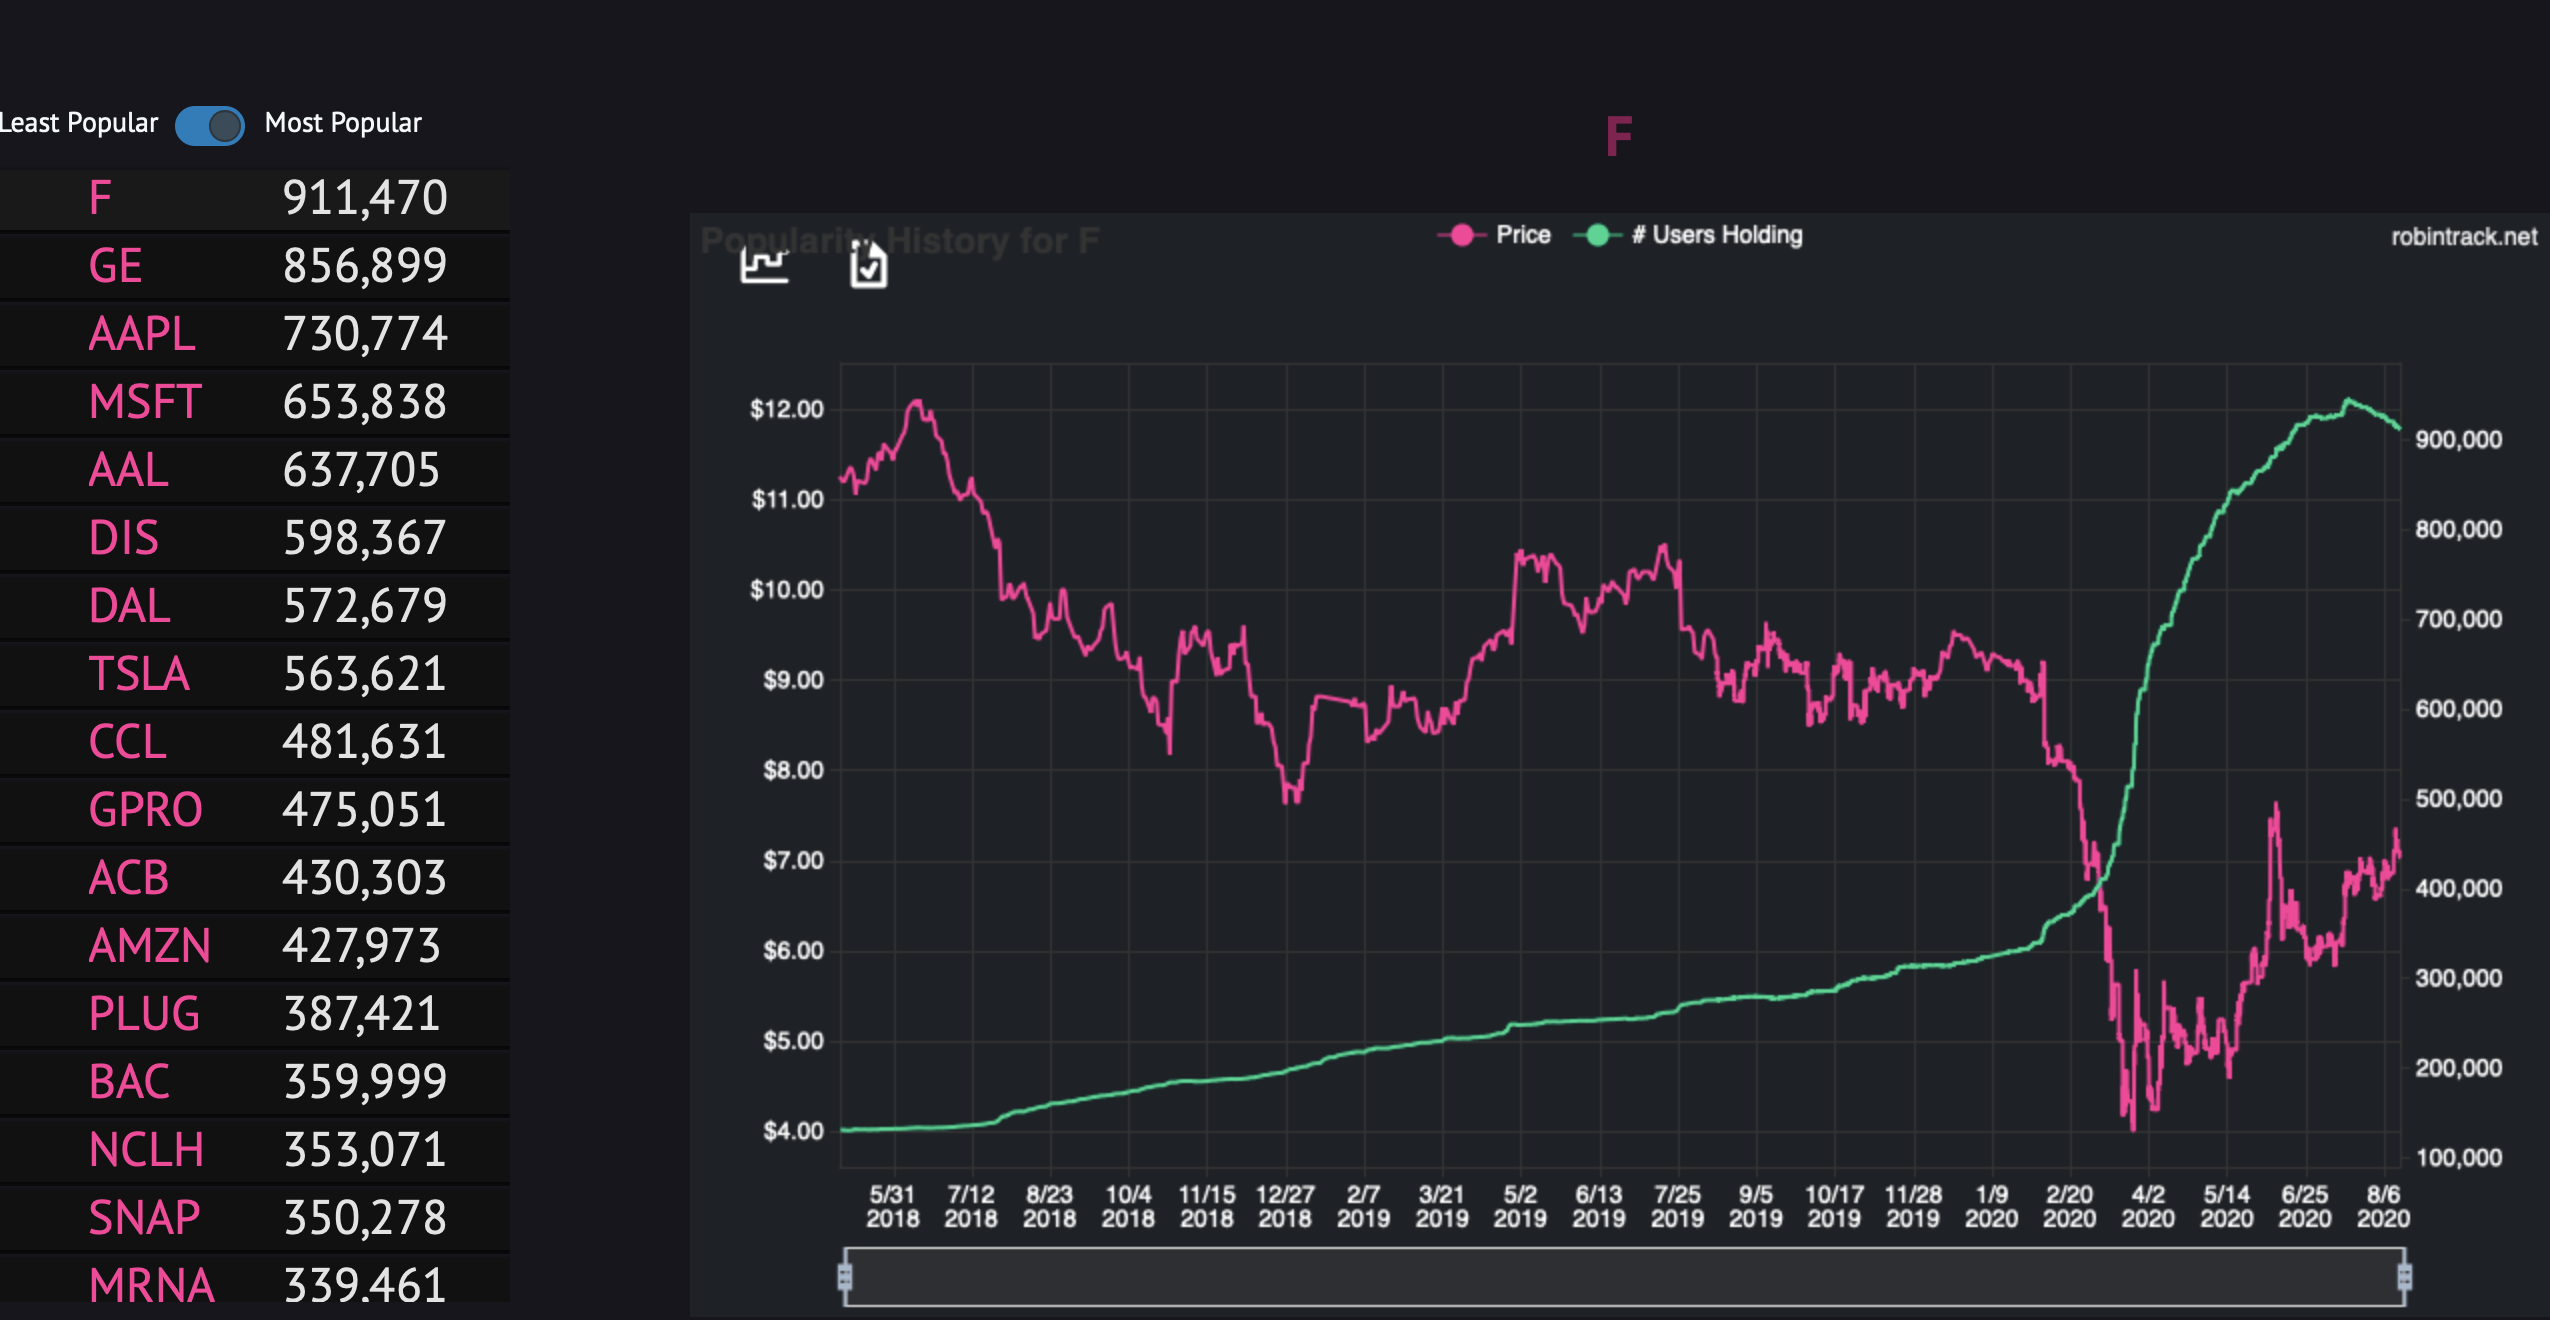
Task: Click the CCL ticker symbol
Action: tap(127, 742)
